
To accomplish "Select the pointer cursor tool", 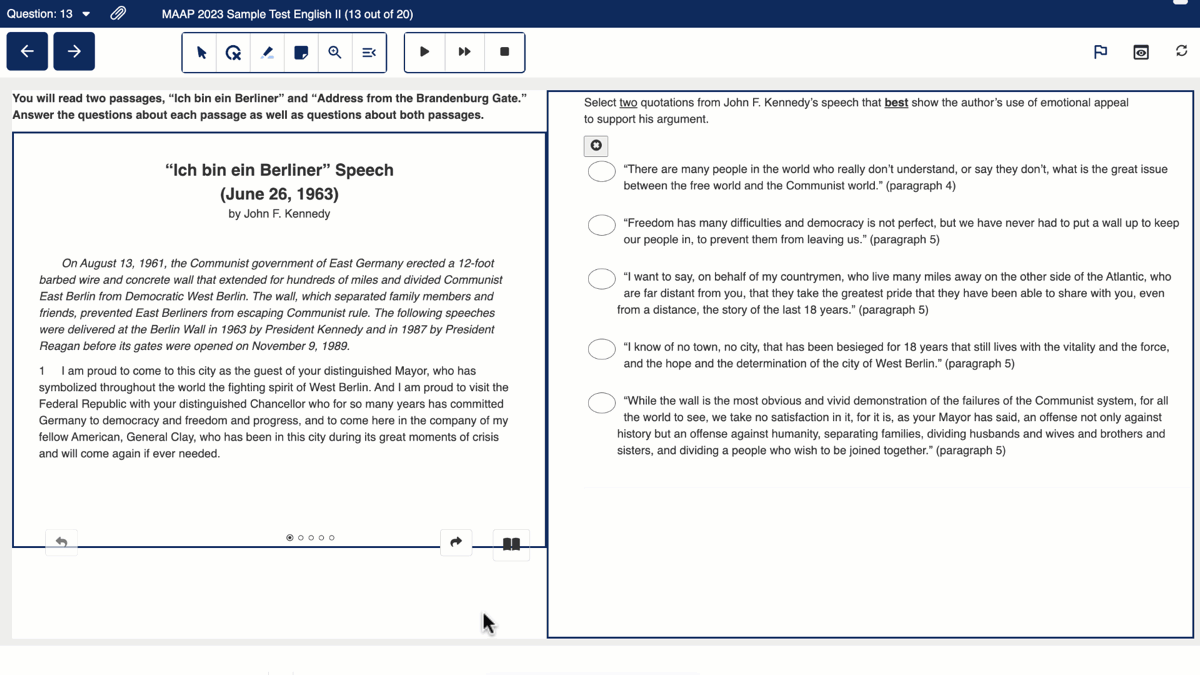I will coord(201,52).
